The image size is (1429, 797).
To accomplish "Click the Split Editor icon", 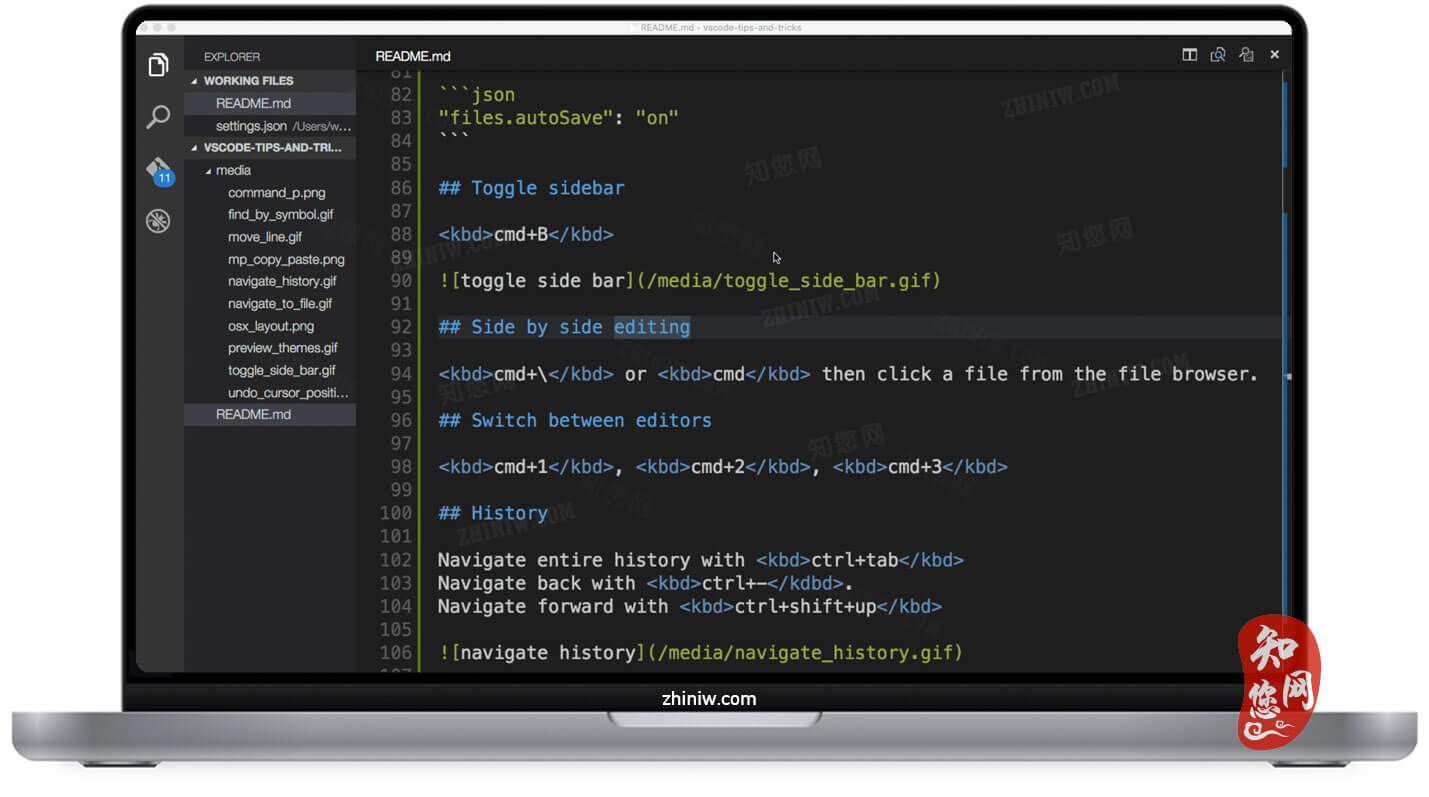I will pos(1190,55).
